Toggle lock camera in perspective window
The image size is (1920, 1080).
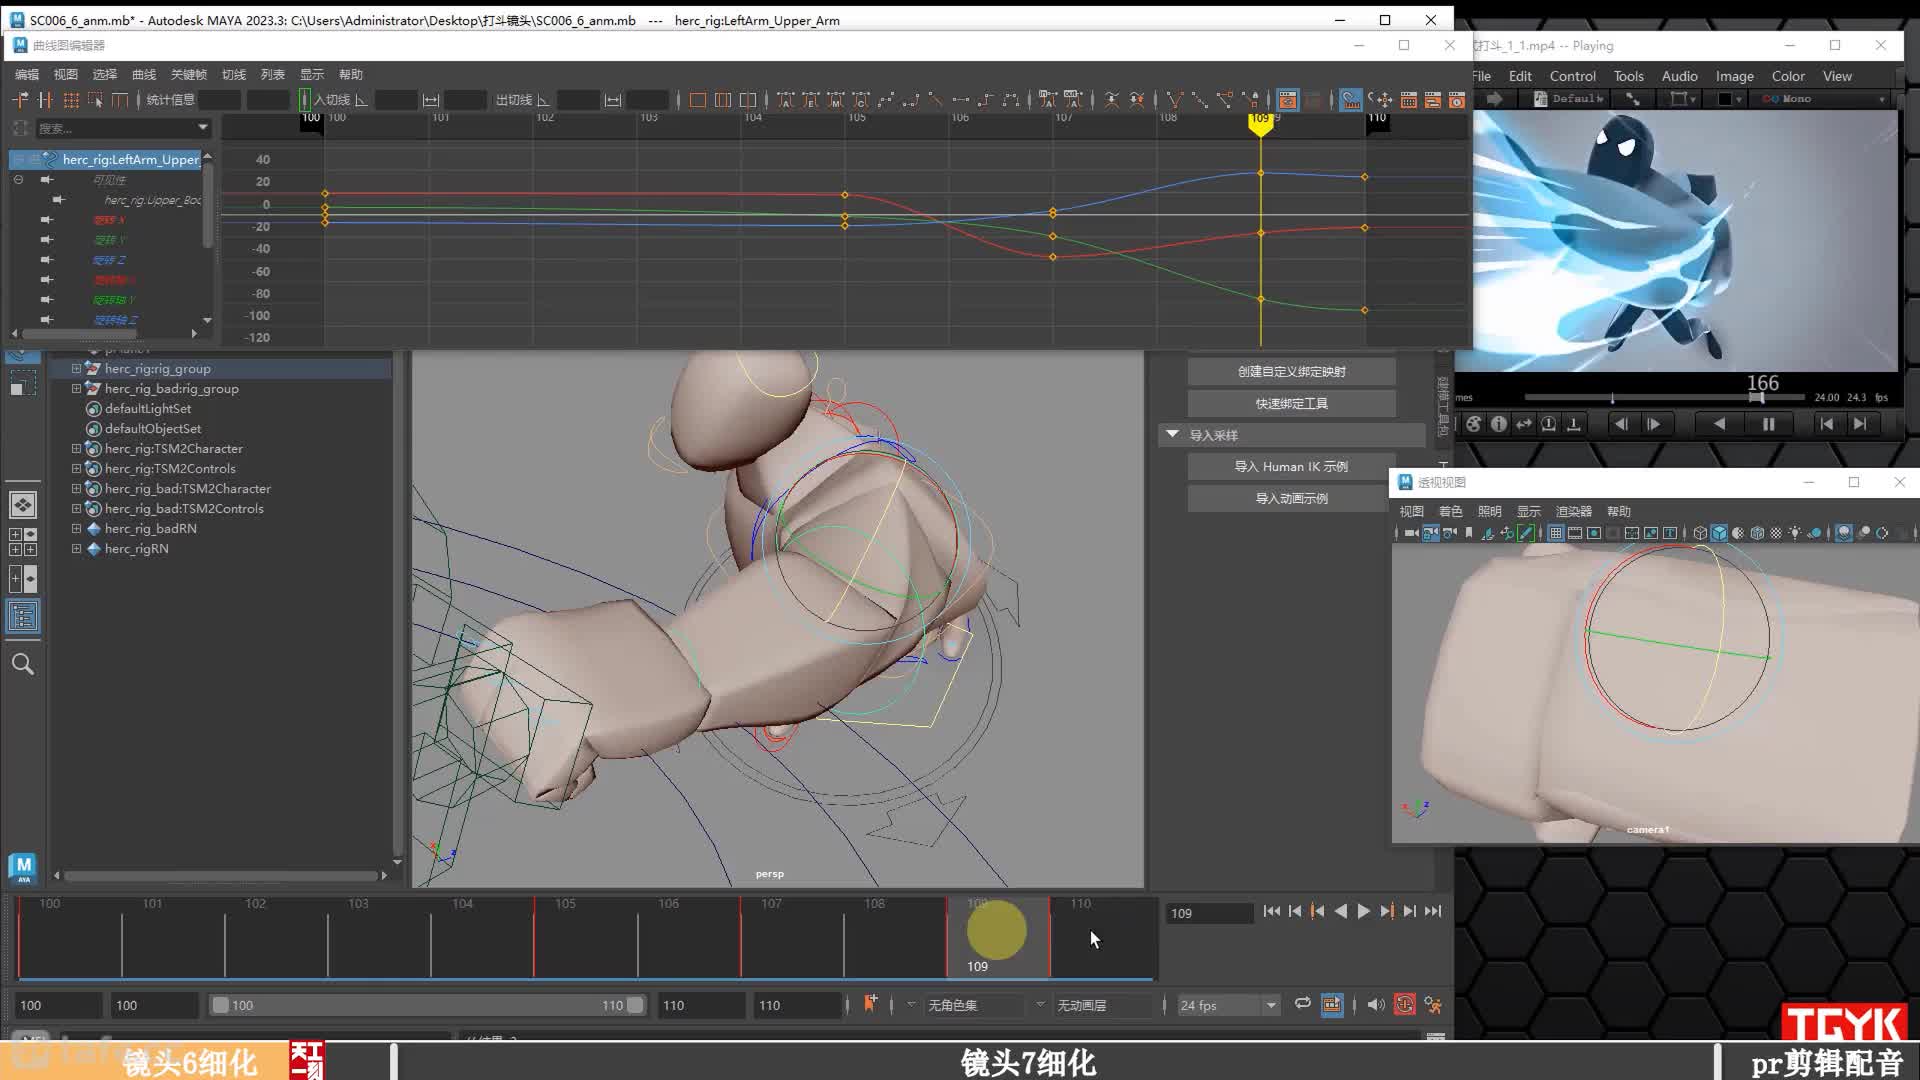pyautogui.click(x=1430, y=534)
